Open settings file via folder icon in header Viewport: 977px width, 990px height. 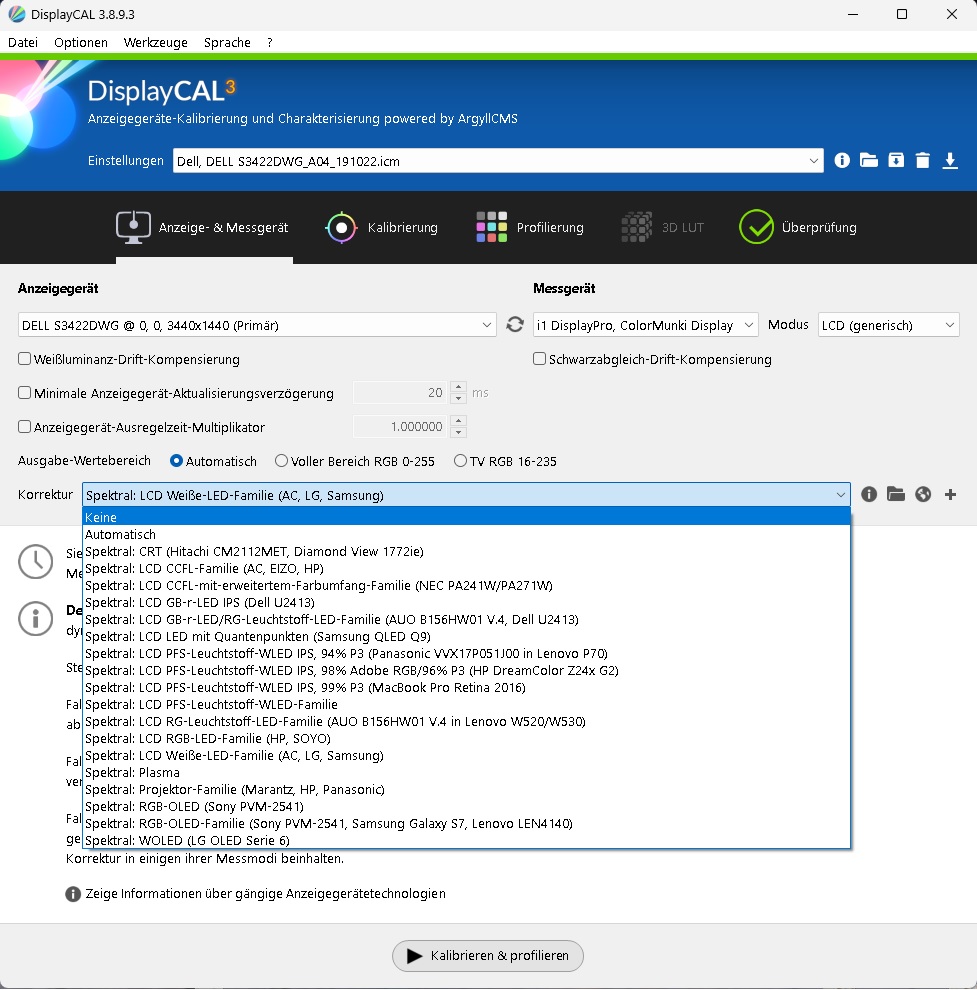tap(868, 160)
